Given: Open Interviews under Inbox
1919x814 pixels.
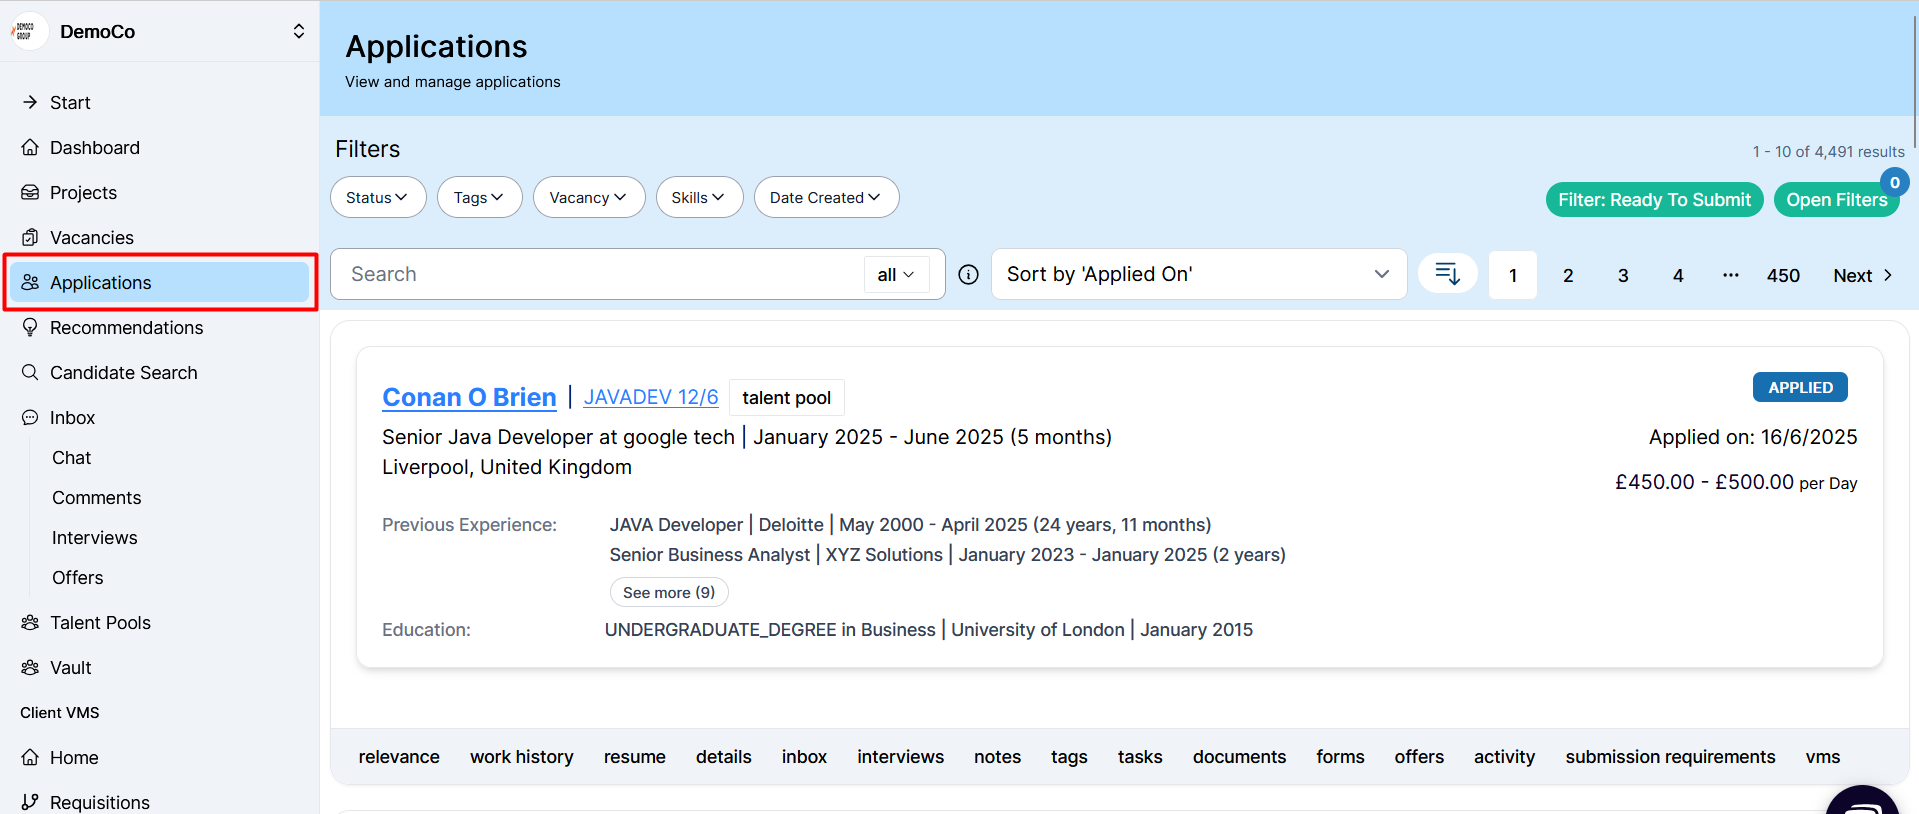Looking at the screenshot, I should [x=95, y=537].
